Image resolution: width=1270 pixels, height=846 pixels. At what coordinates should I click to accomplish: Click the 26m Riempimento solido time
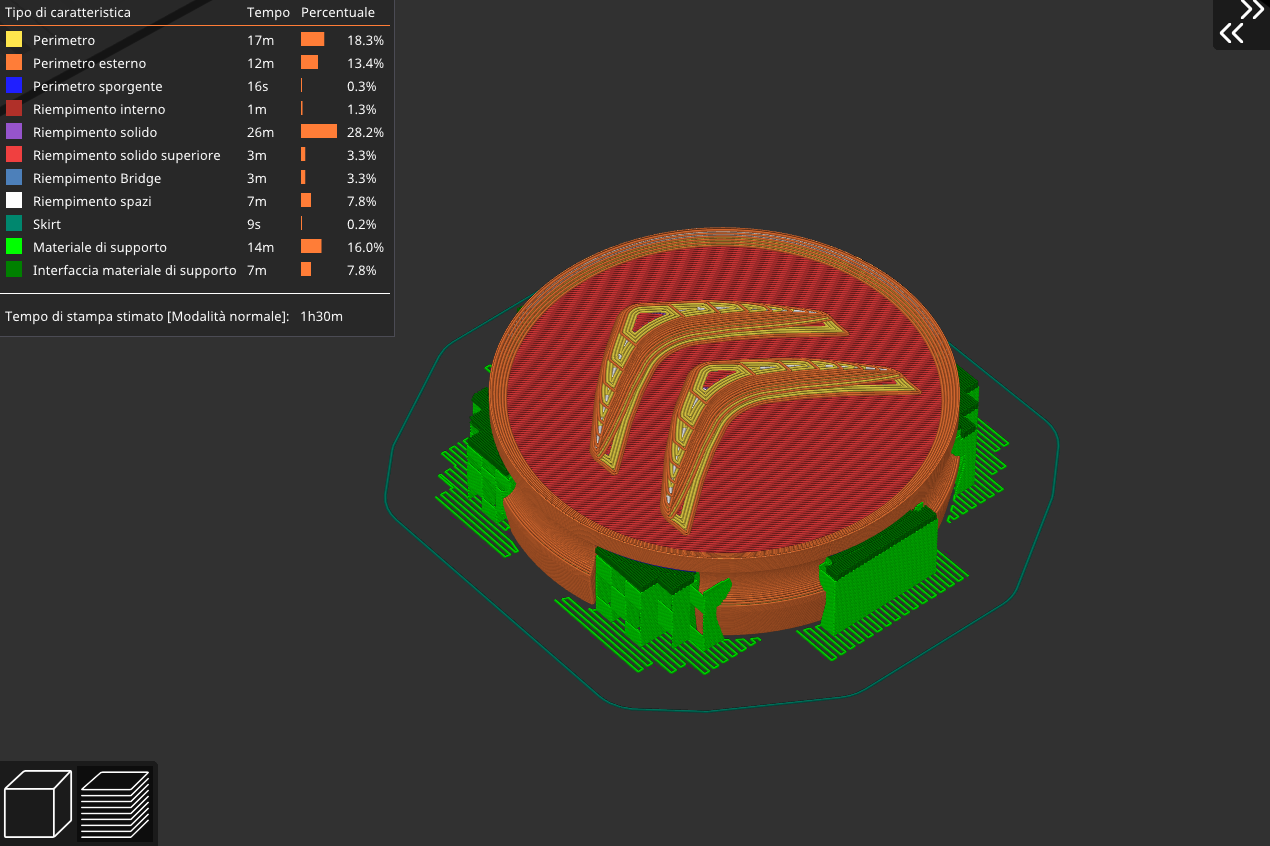click(x=260, y=132)
